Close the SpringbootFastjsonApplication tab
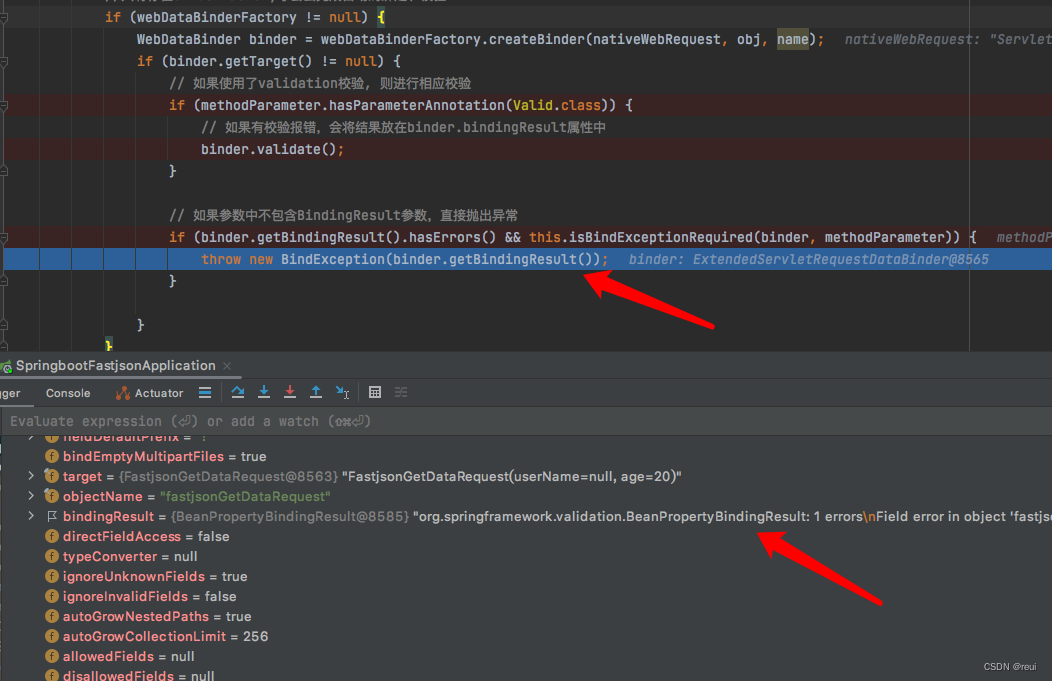Viewport: 1052px width, 681px height. pos(227,366)
